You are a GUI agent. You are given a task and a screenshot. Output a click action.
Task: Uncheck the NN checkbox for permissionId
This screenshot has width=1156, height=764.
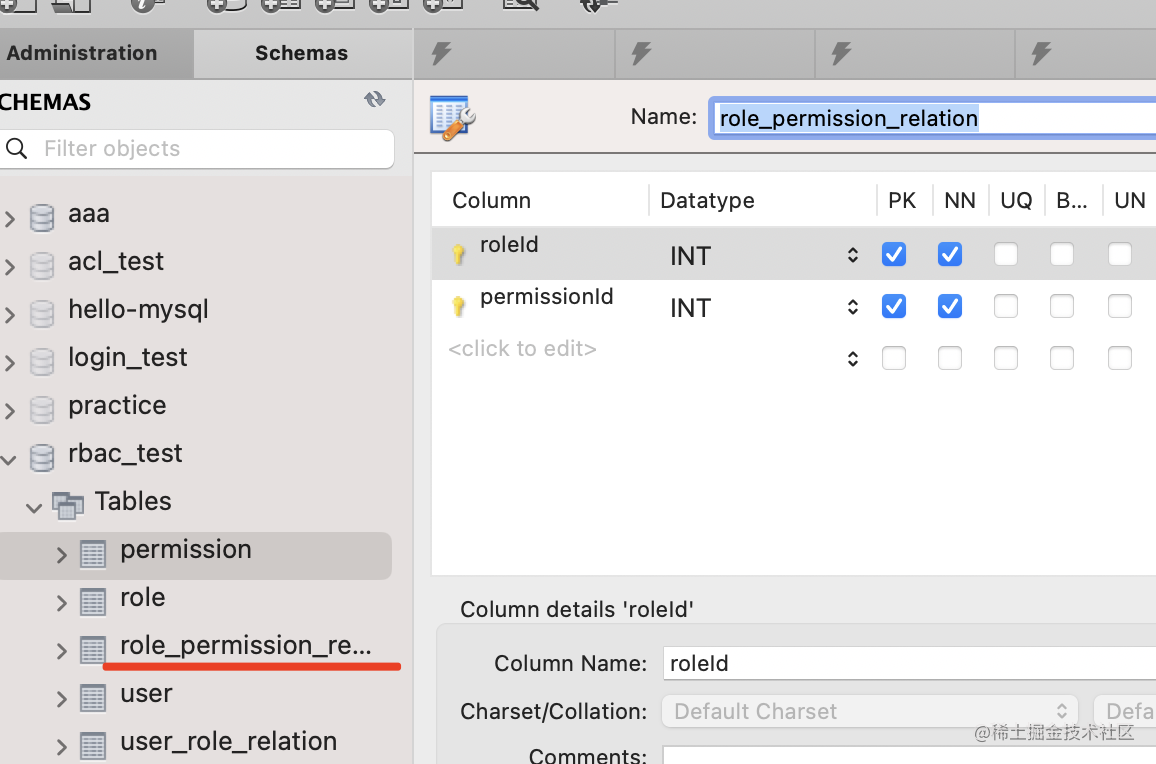pyautogui.click(x=950, y=307)
